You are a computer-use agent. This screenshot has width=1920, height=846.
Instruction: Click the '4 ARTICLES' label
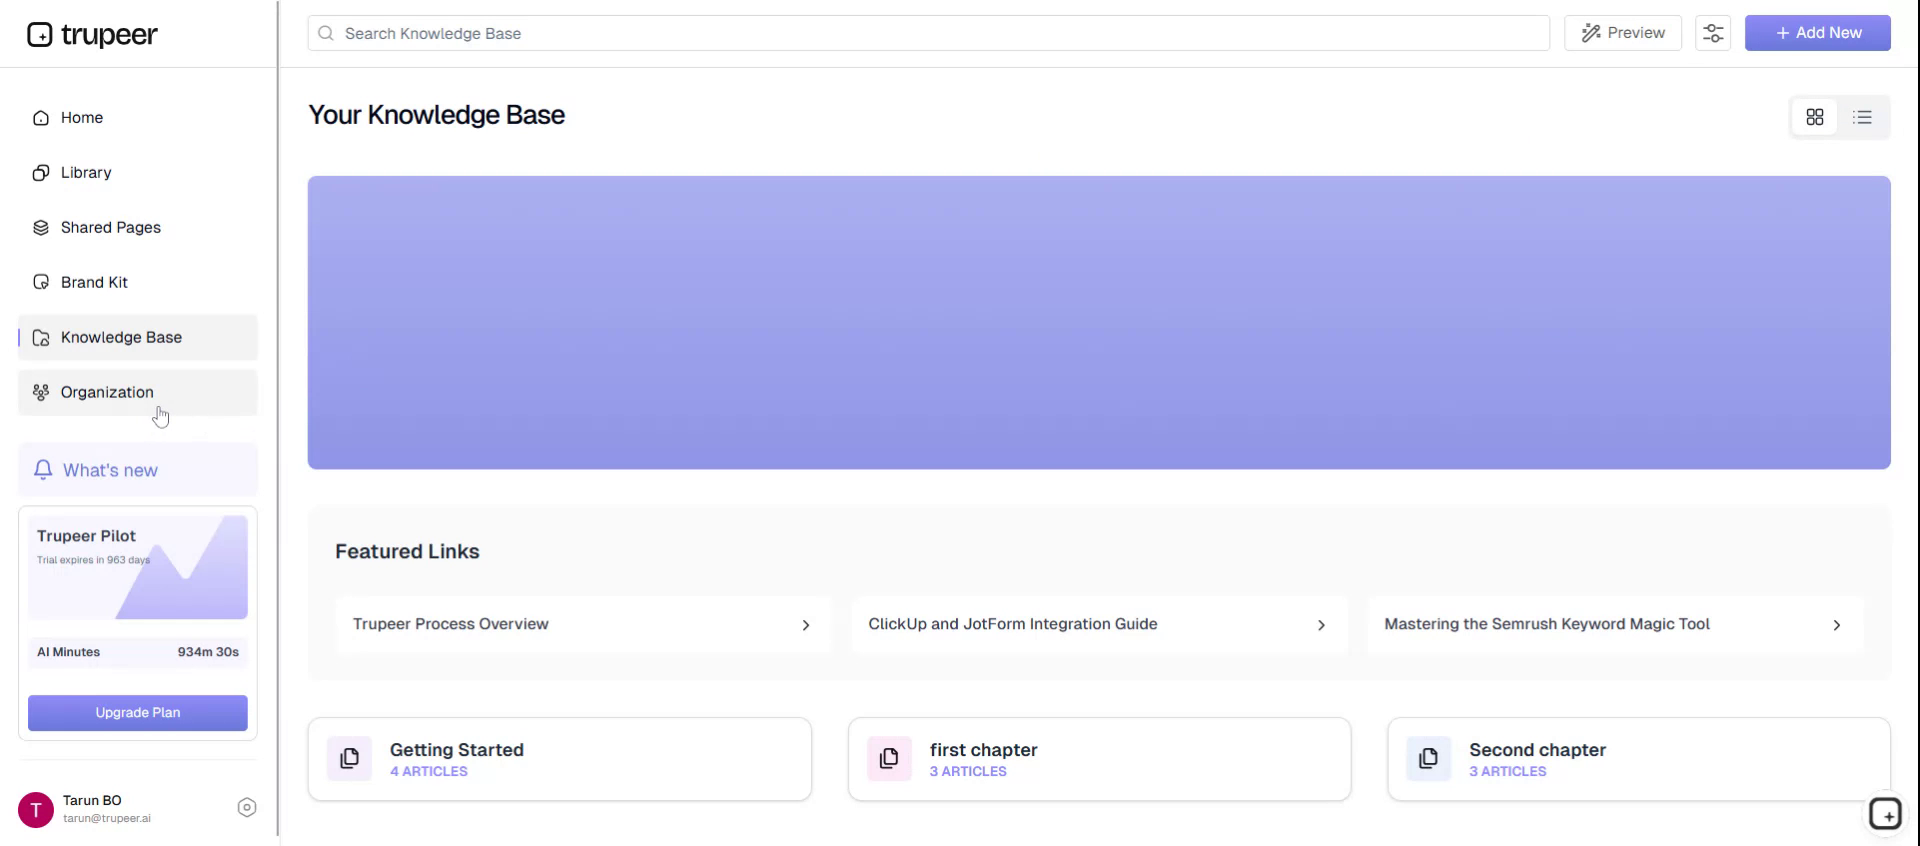click(429, 772)
